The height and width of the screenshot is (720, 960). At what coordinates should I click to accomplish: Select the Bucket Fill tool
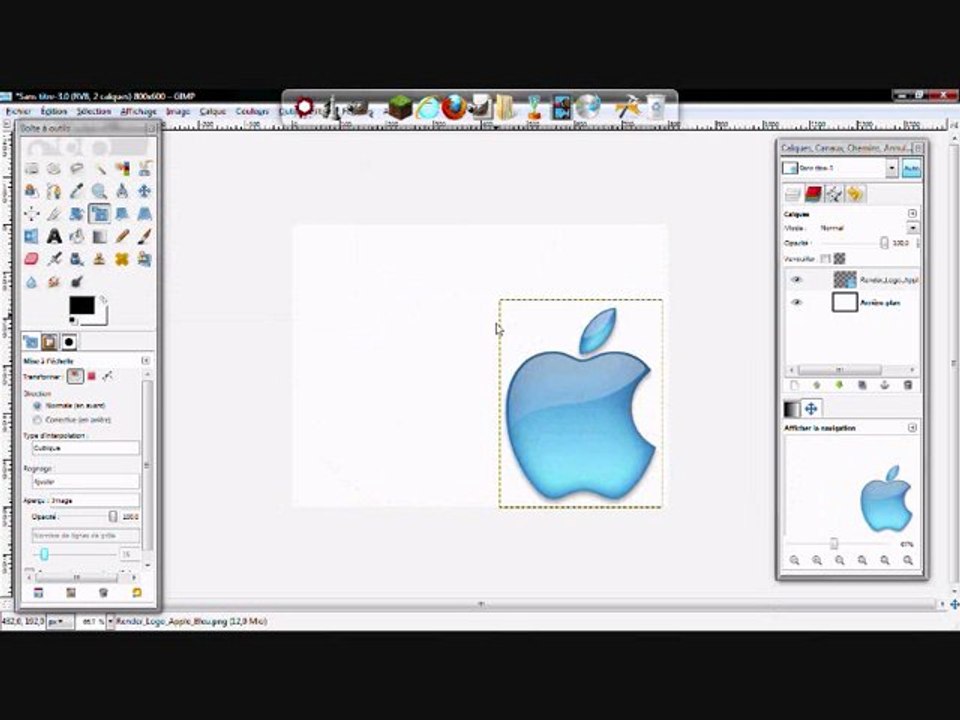[x=77, y=236]
